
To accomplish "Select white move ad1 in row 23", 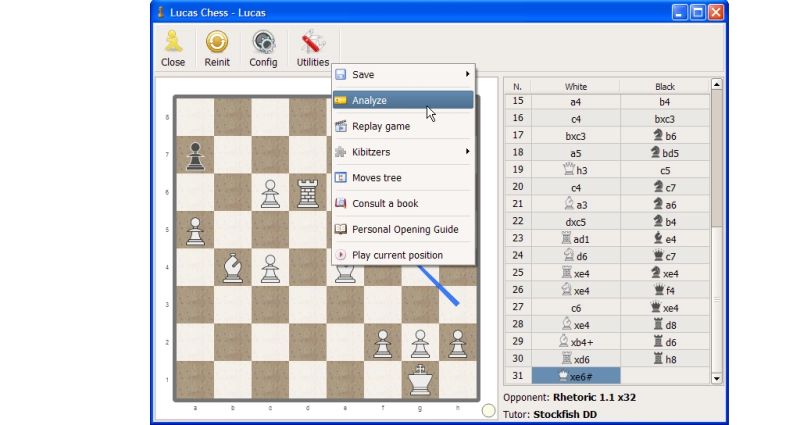I will 576,239.
